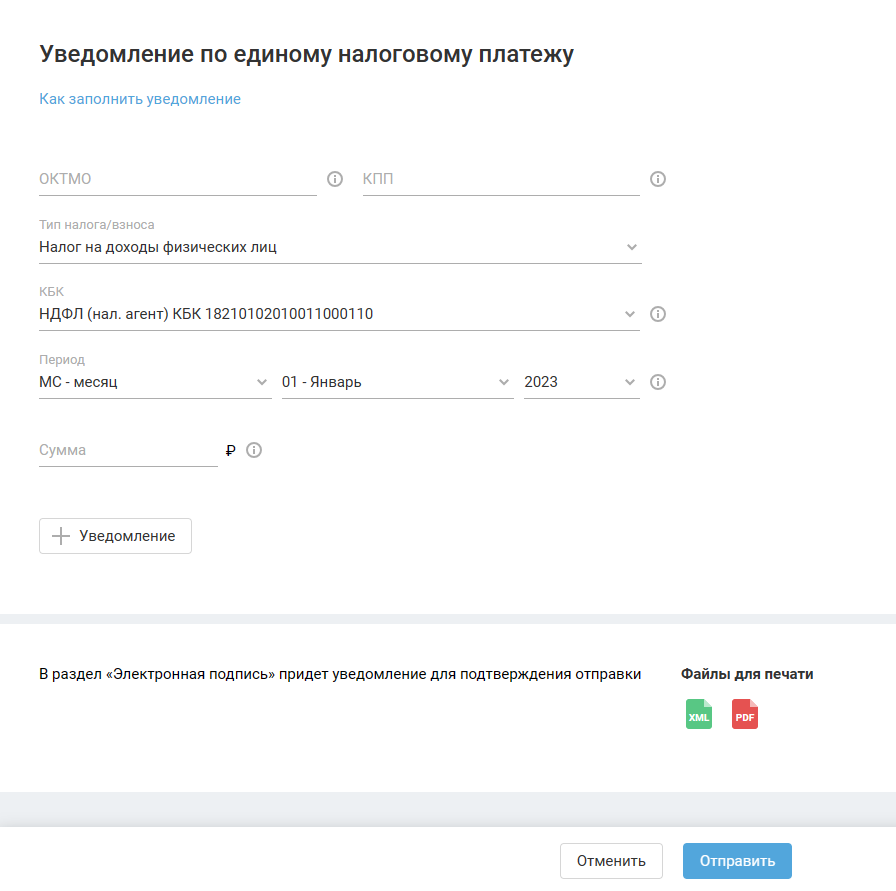
Task: Open the Как заполнить уведомление link
Action: 140,99
